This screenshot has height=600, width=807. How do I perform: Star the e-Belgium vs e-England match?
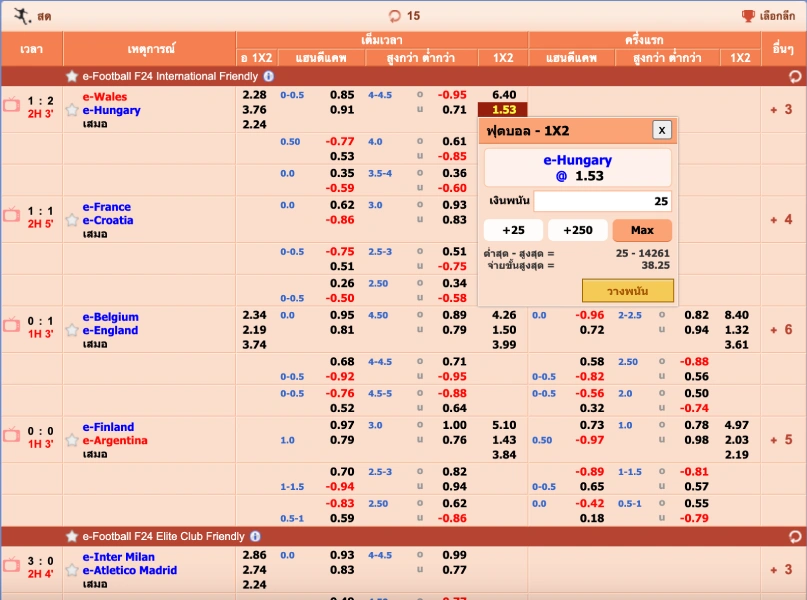click(x=71, y=330)
